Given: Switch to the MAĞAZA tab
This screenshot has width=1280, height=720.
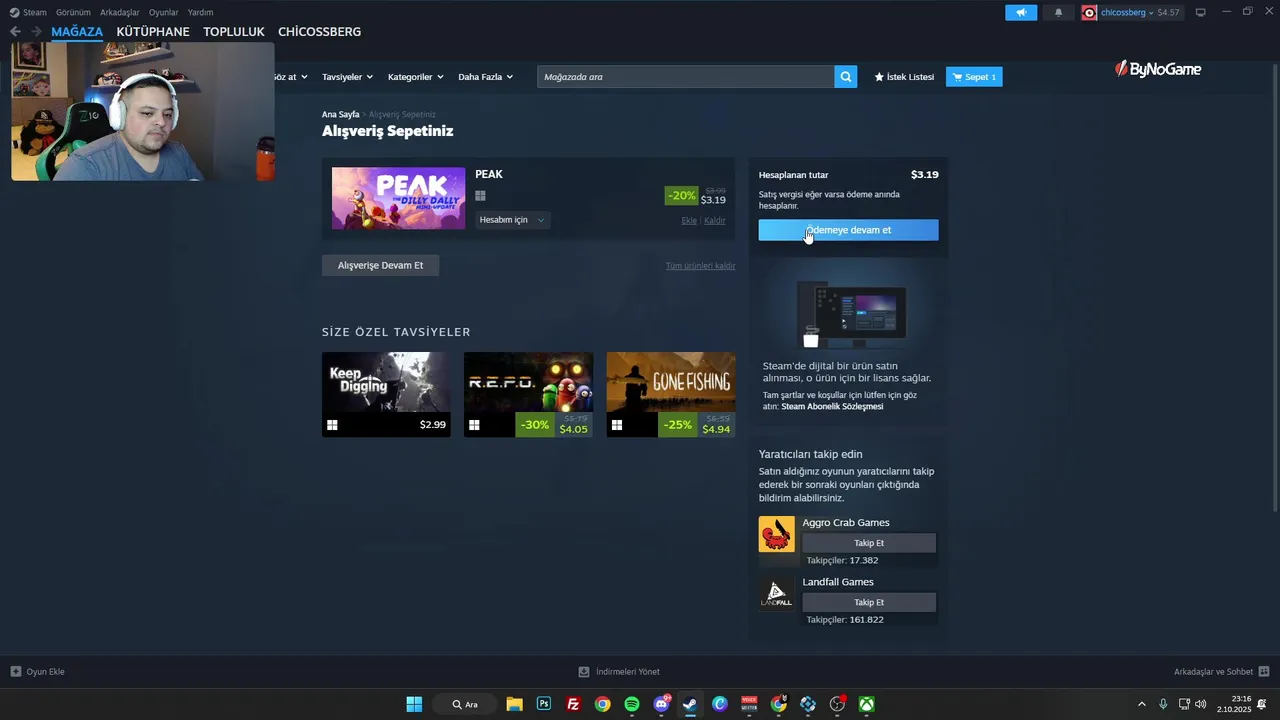Looking at the screenshot, I should (77, 32).
